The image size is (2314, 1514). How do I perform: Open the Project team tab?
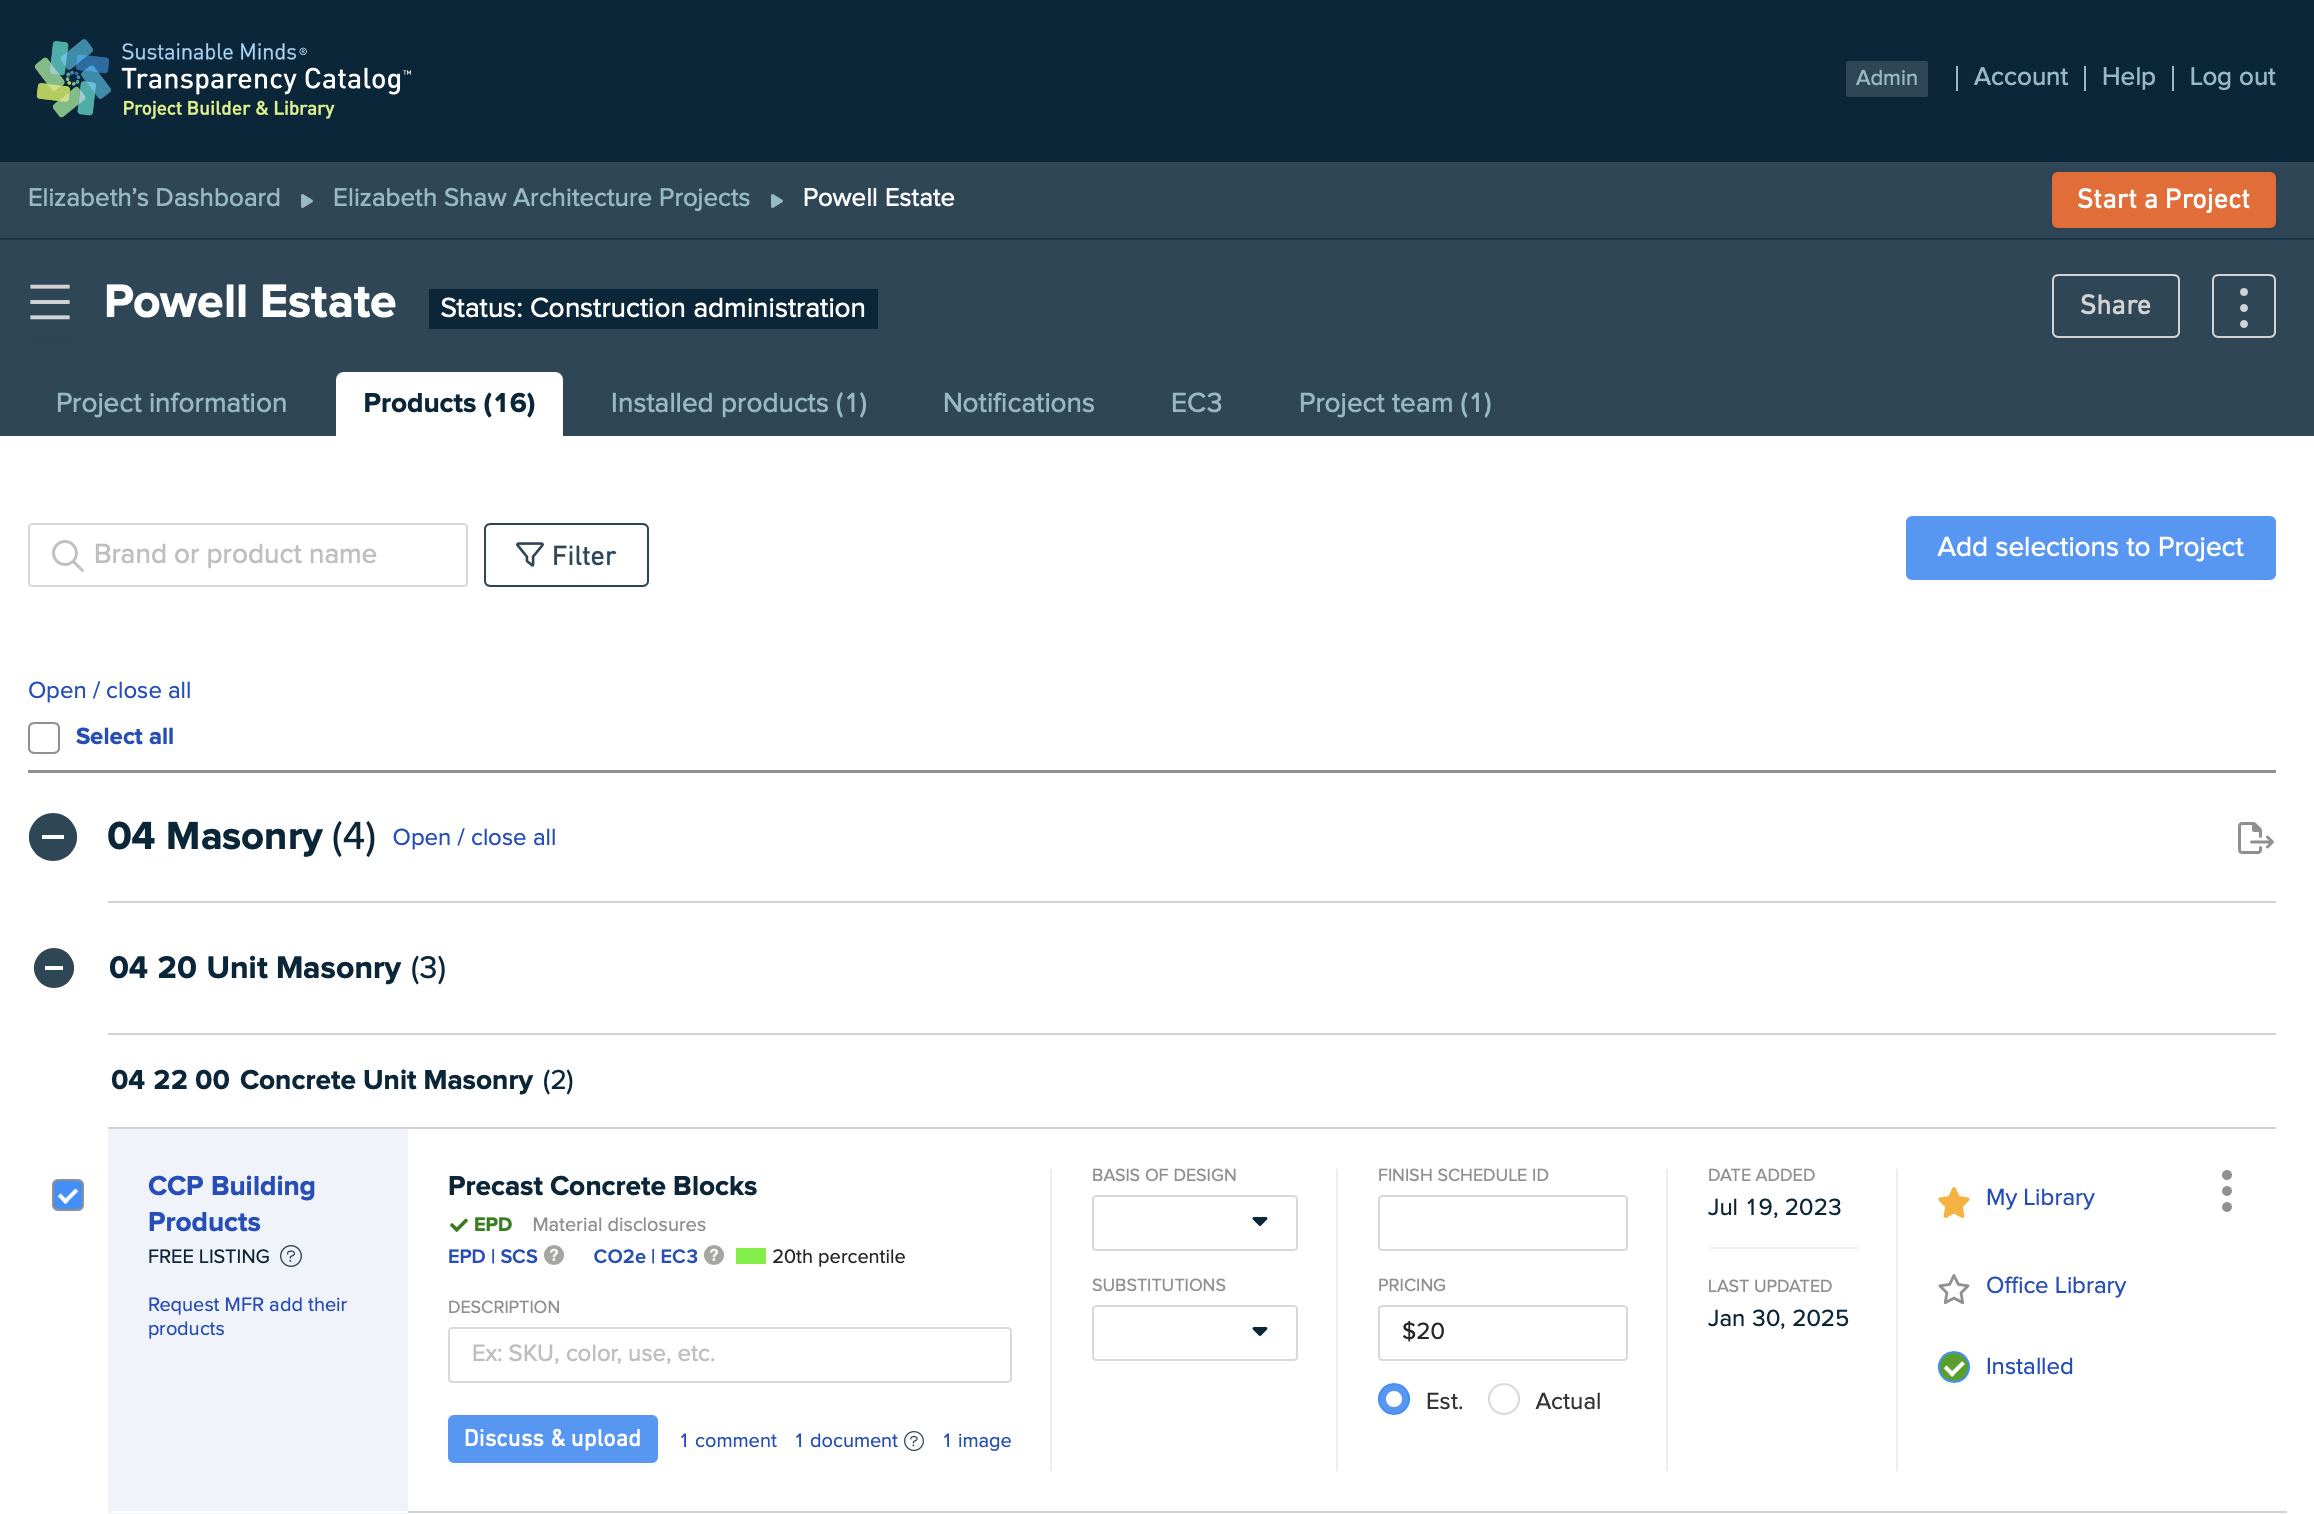1395,403
